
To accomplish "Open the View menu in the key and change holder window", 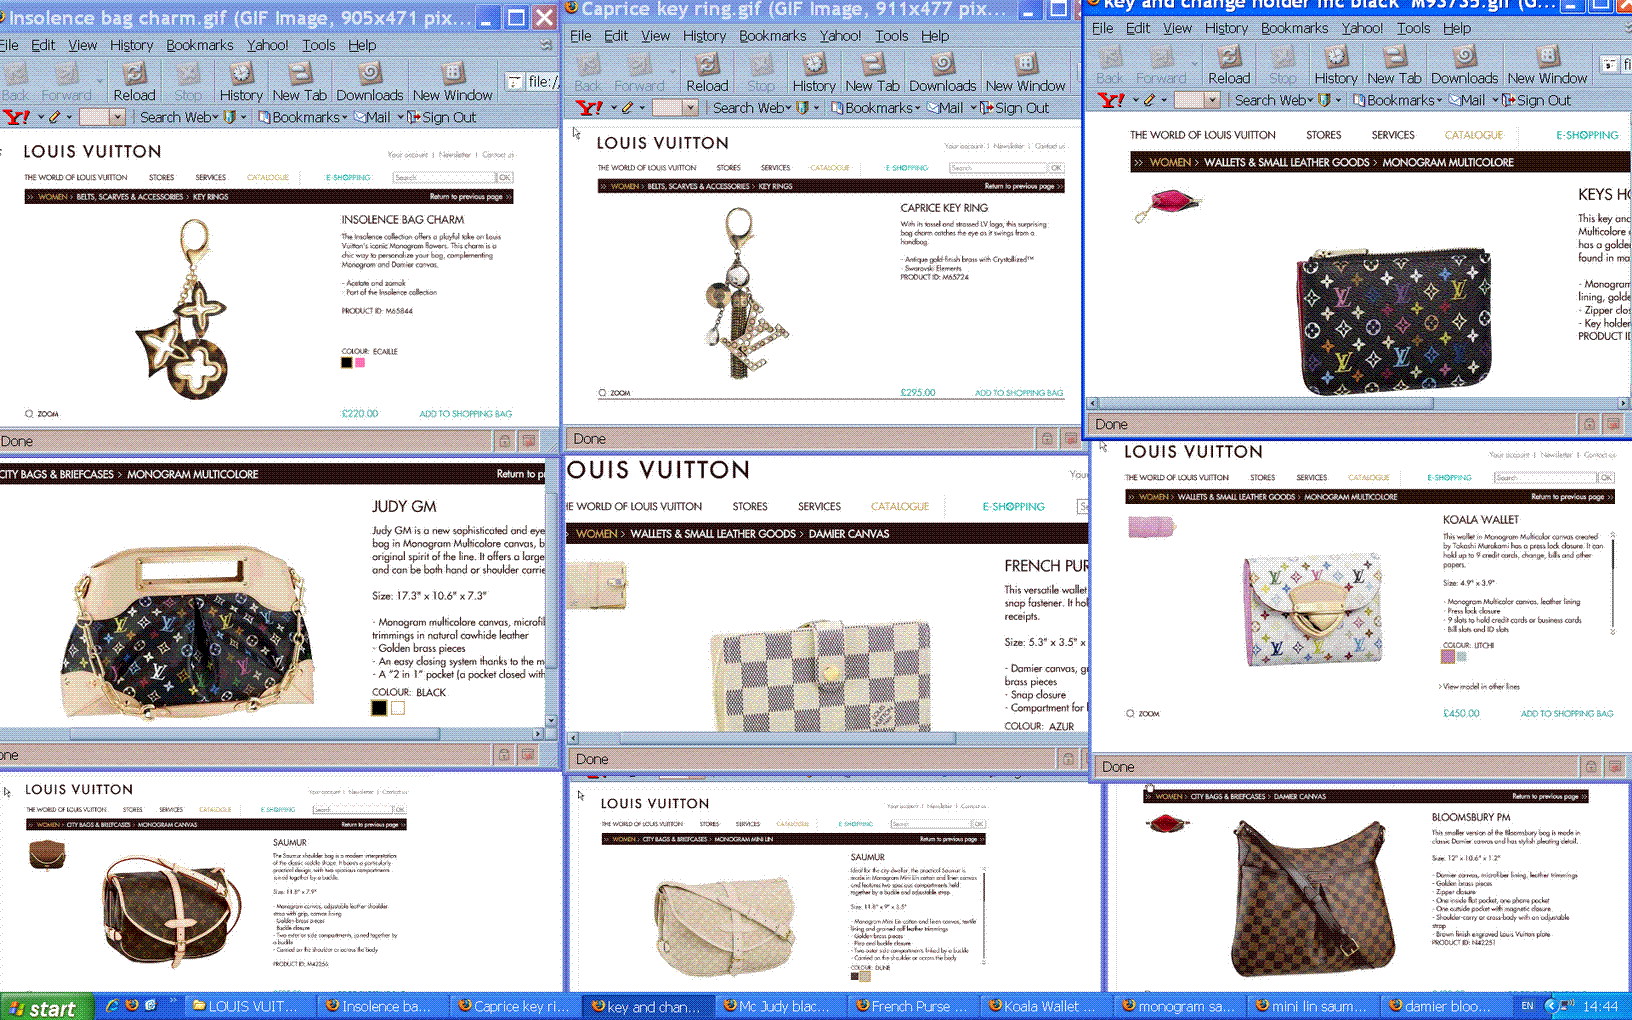I will click(x=1177, y=28).
